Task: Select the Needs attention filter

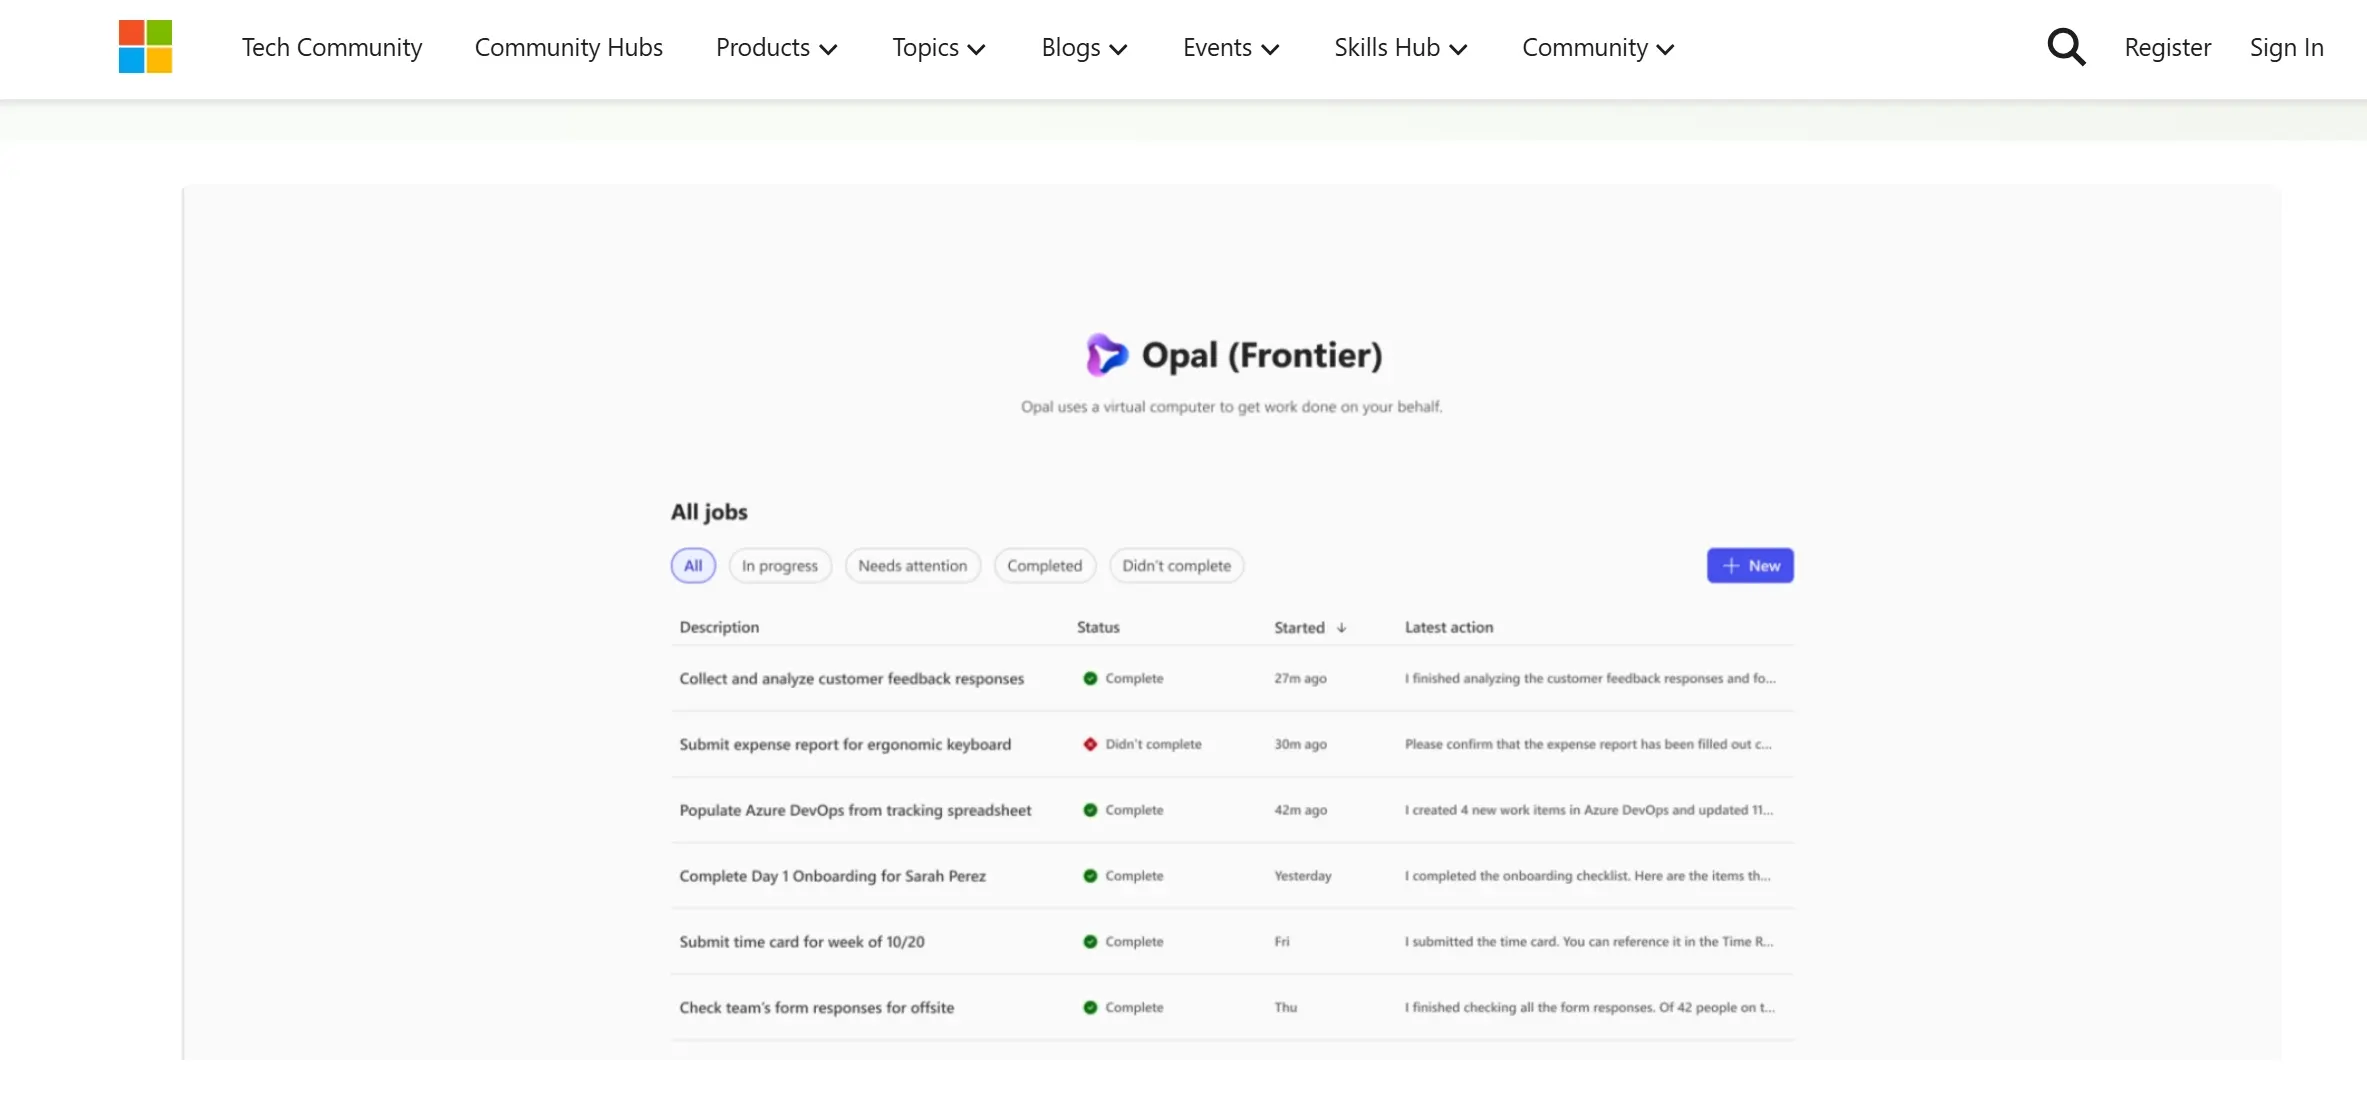Action: click(x=913, y=566)
